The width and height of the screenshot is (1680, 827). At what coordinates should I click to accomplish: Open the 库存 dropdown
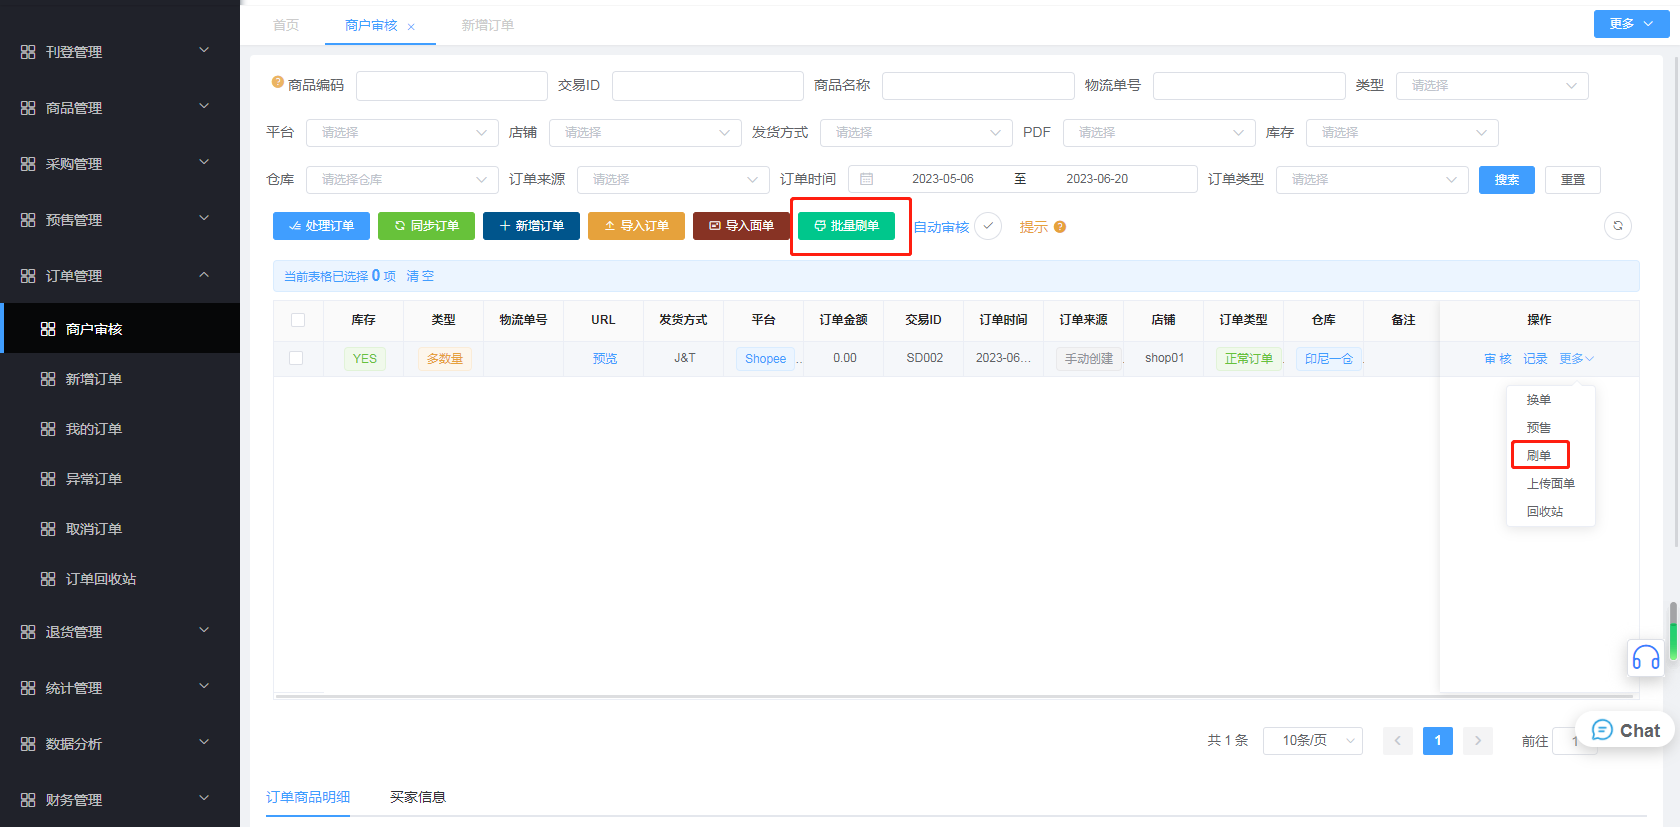coord(1402,133)
